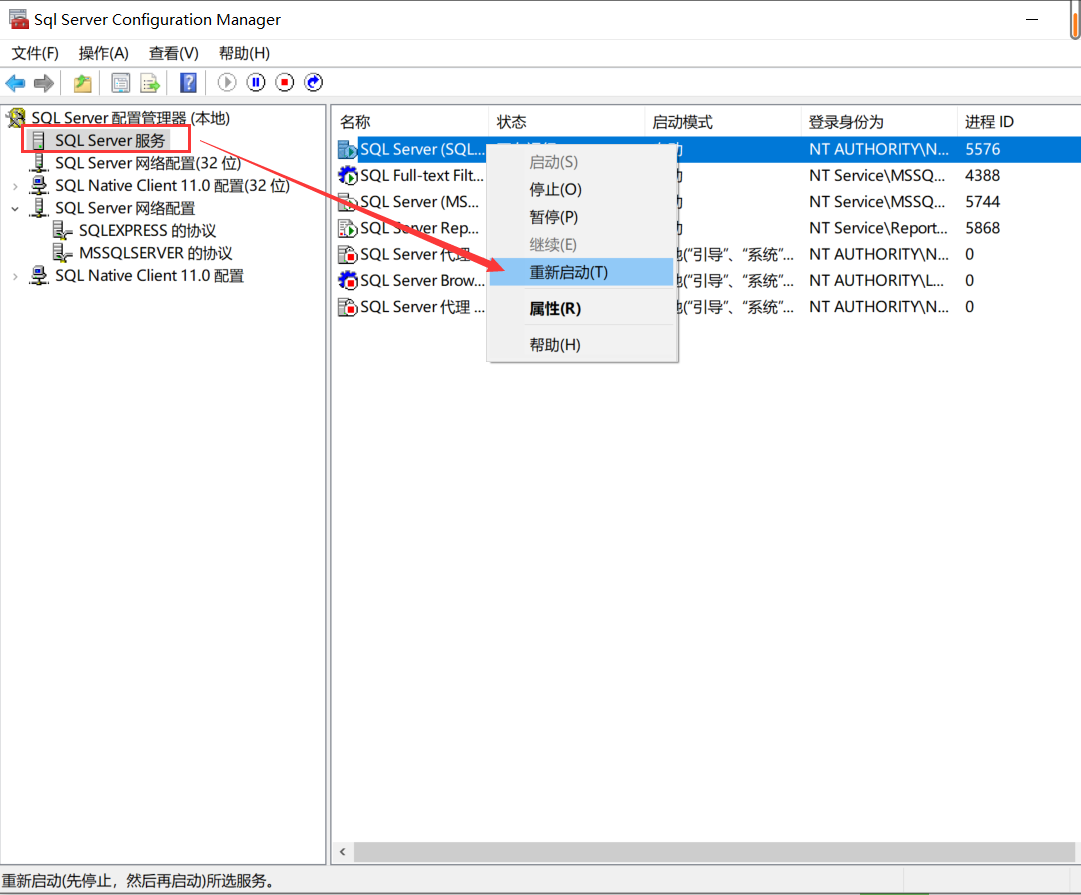Select the SQL Server Brow... row name

pos(422,280)
